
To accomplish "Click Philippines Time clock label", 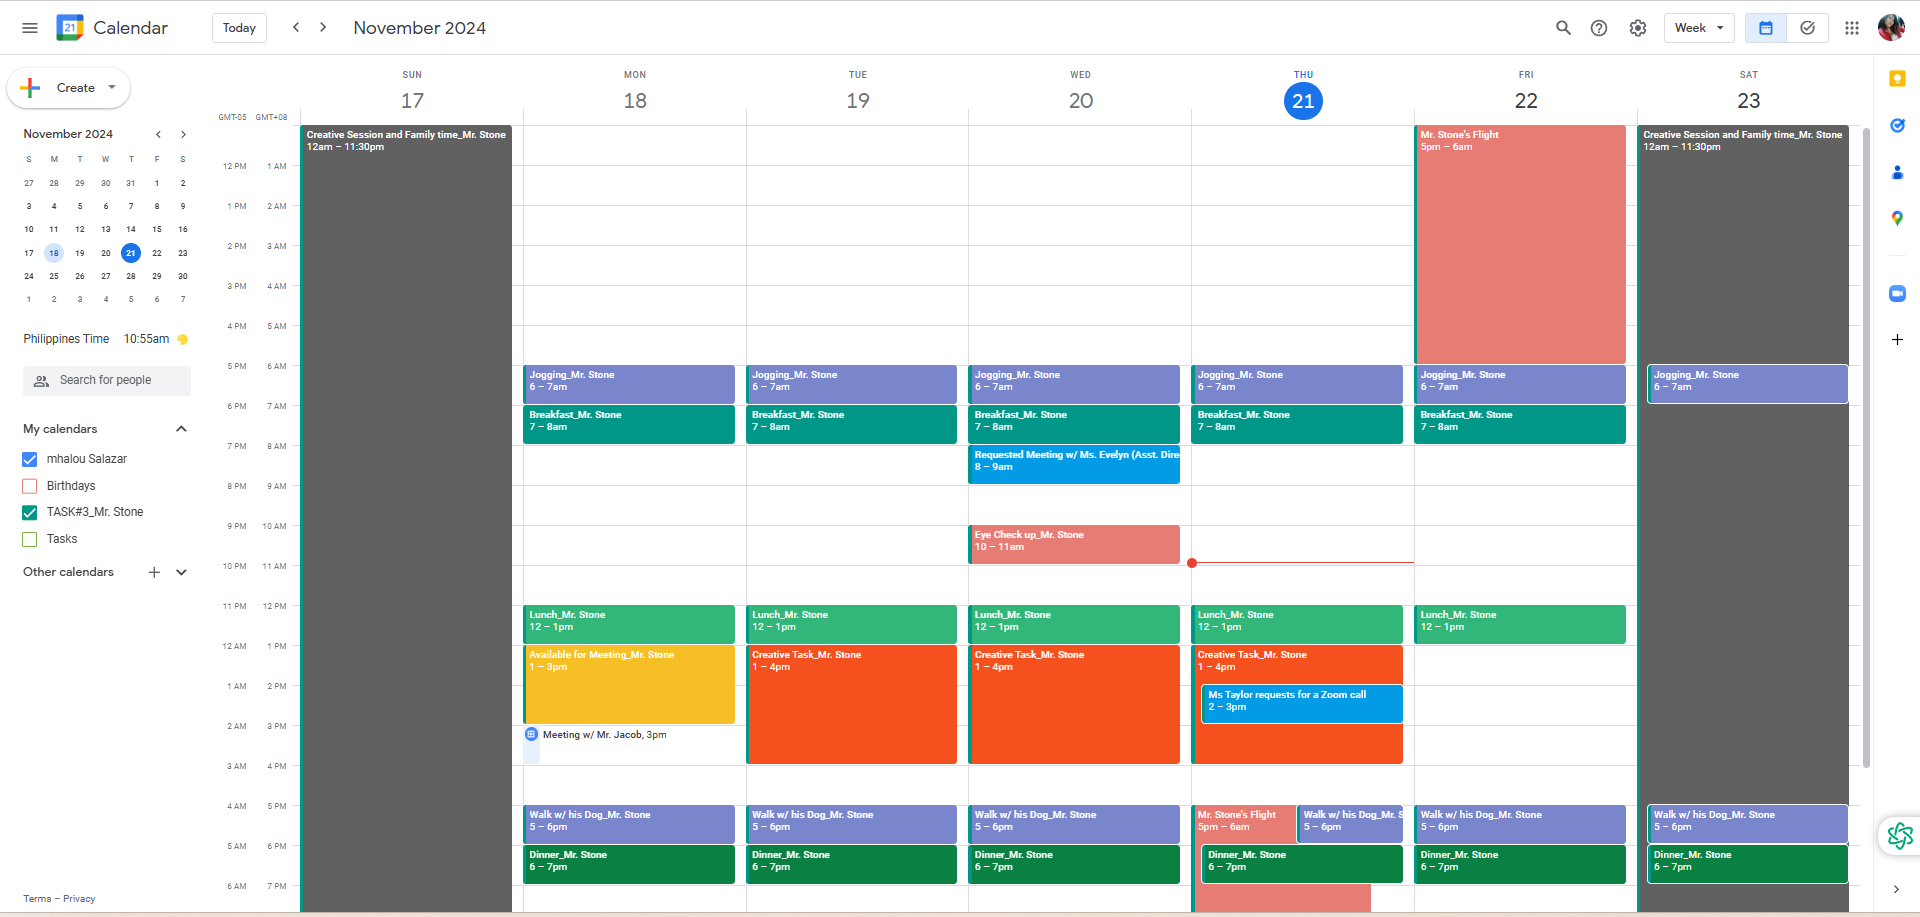I will pos(66,339).
